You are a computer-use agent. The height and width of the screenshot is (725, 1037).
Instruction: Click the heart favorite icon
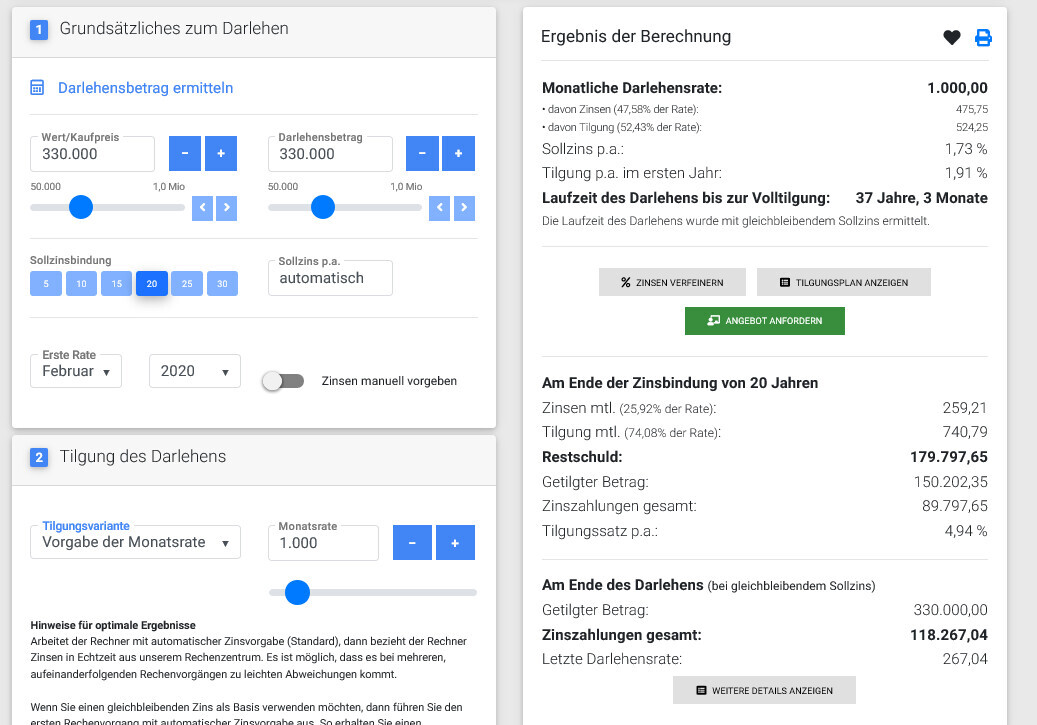pos(950,37)
